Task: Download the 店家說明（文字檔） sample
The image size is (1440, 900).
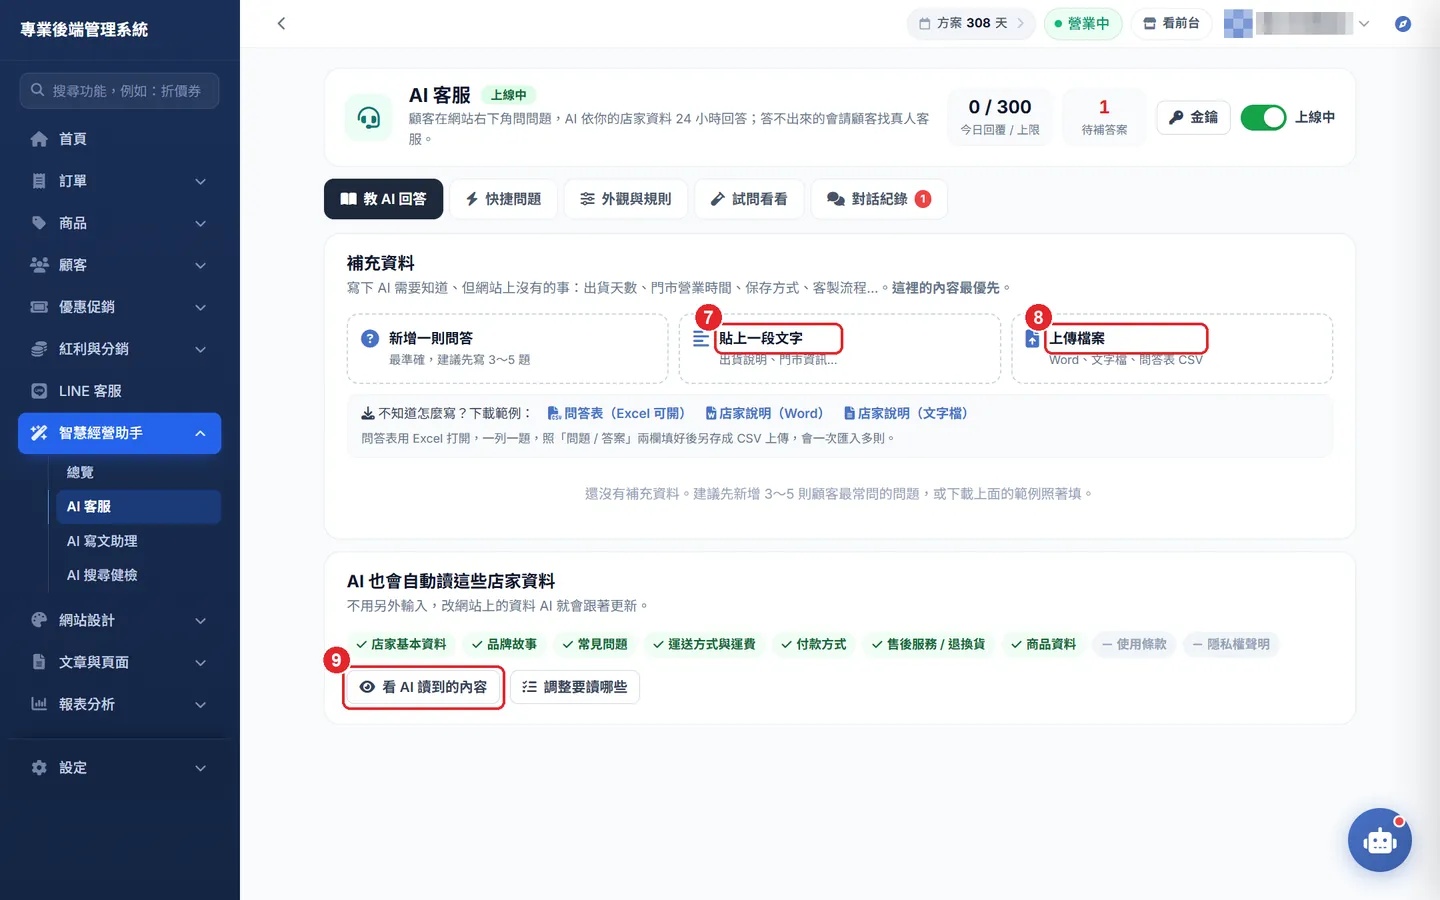Action: click(906, 413)
